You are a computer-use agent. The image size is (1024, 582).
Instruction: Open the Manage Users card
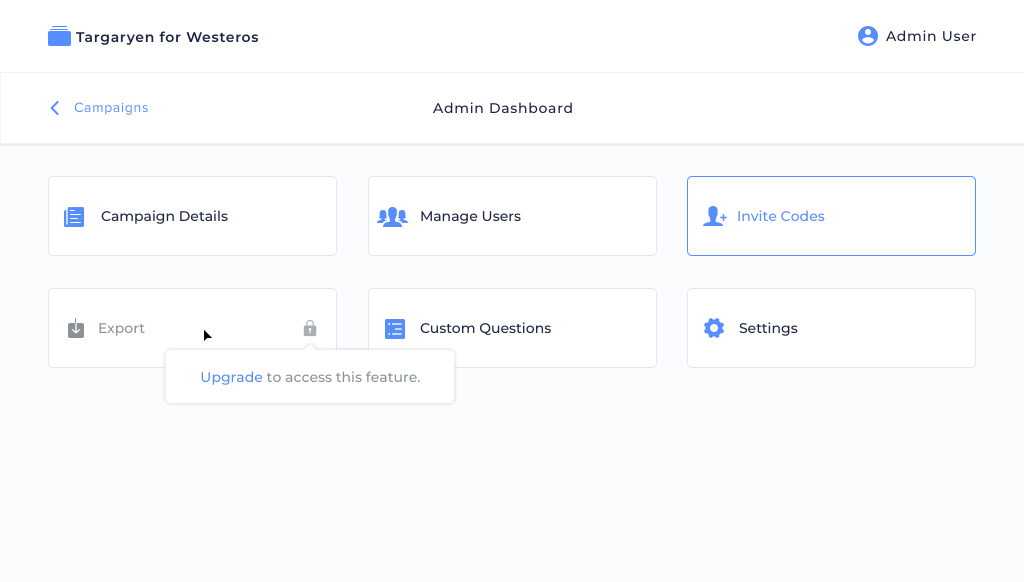(512, 216)
